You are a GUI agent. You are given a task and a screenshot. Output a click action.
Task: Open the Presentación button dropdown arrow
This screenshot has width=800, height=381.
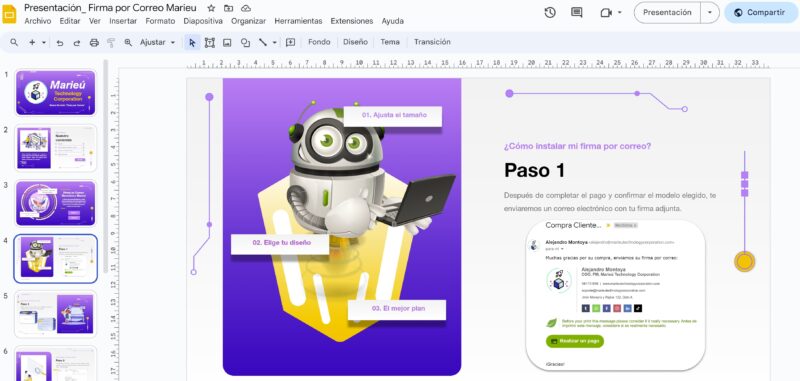pos(710,13)
